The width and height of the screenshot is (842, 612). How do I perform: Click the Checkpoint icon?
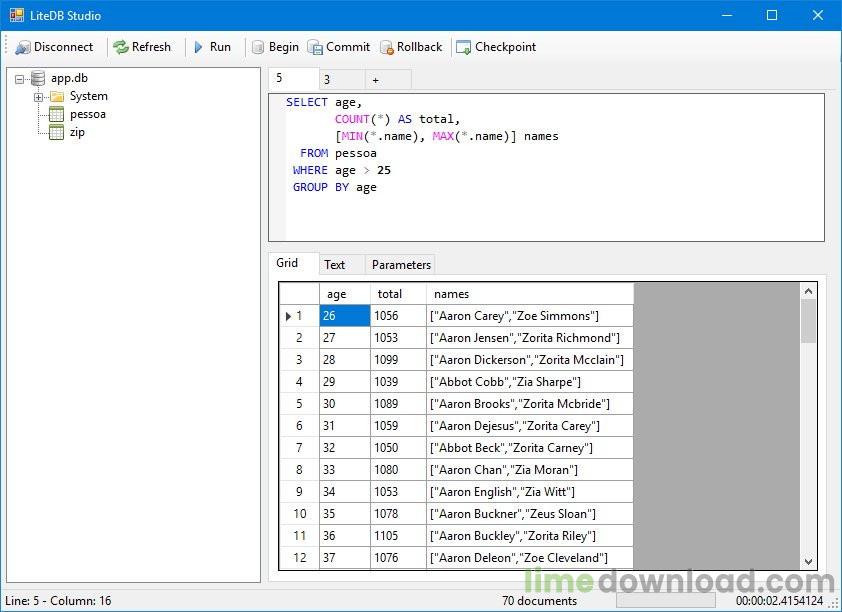[463, 47]
